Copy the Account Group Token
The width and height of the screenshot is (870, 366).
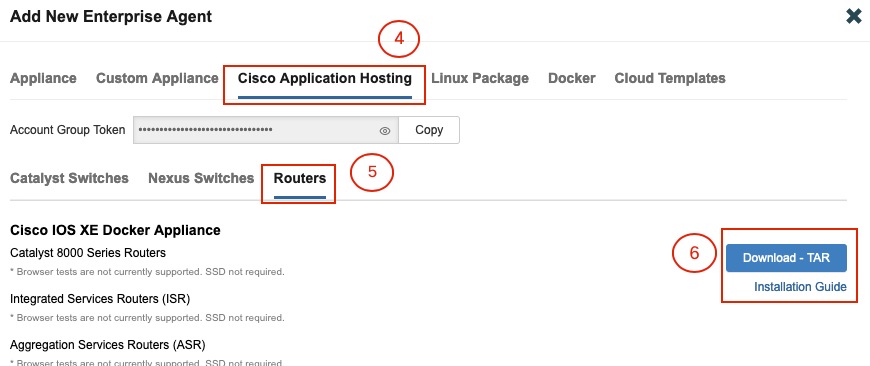429,130
